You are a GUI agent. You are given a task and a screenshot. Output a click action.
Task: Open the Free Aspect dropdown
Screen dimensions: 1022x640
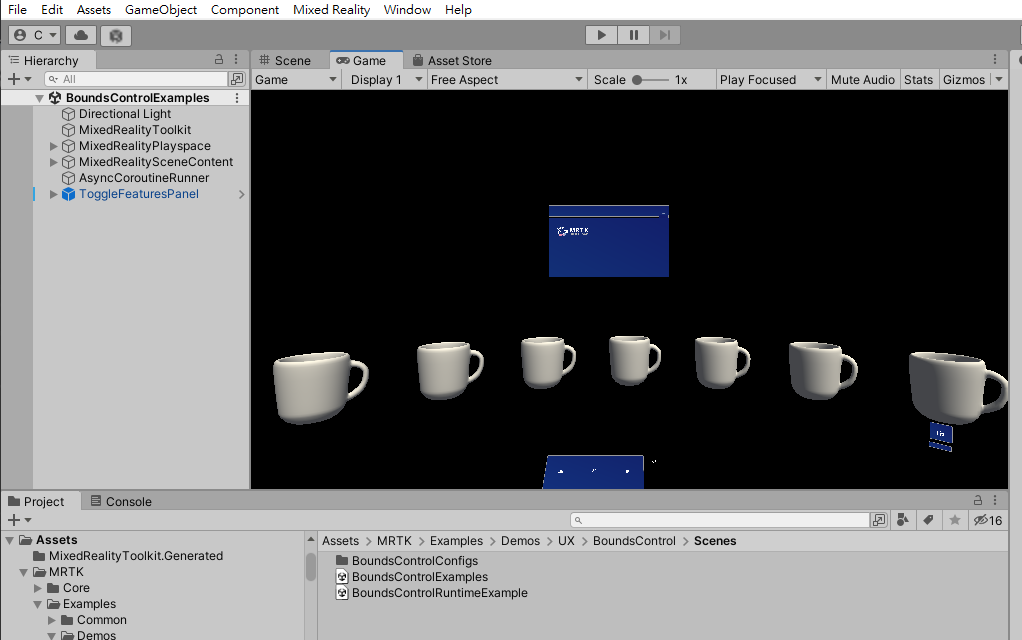506,80
